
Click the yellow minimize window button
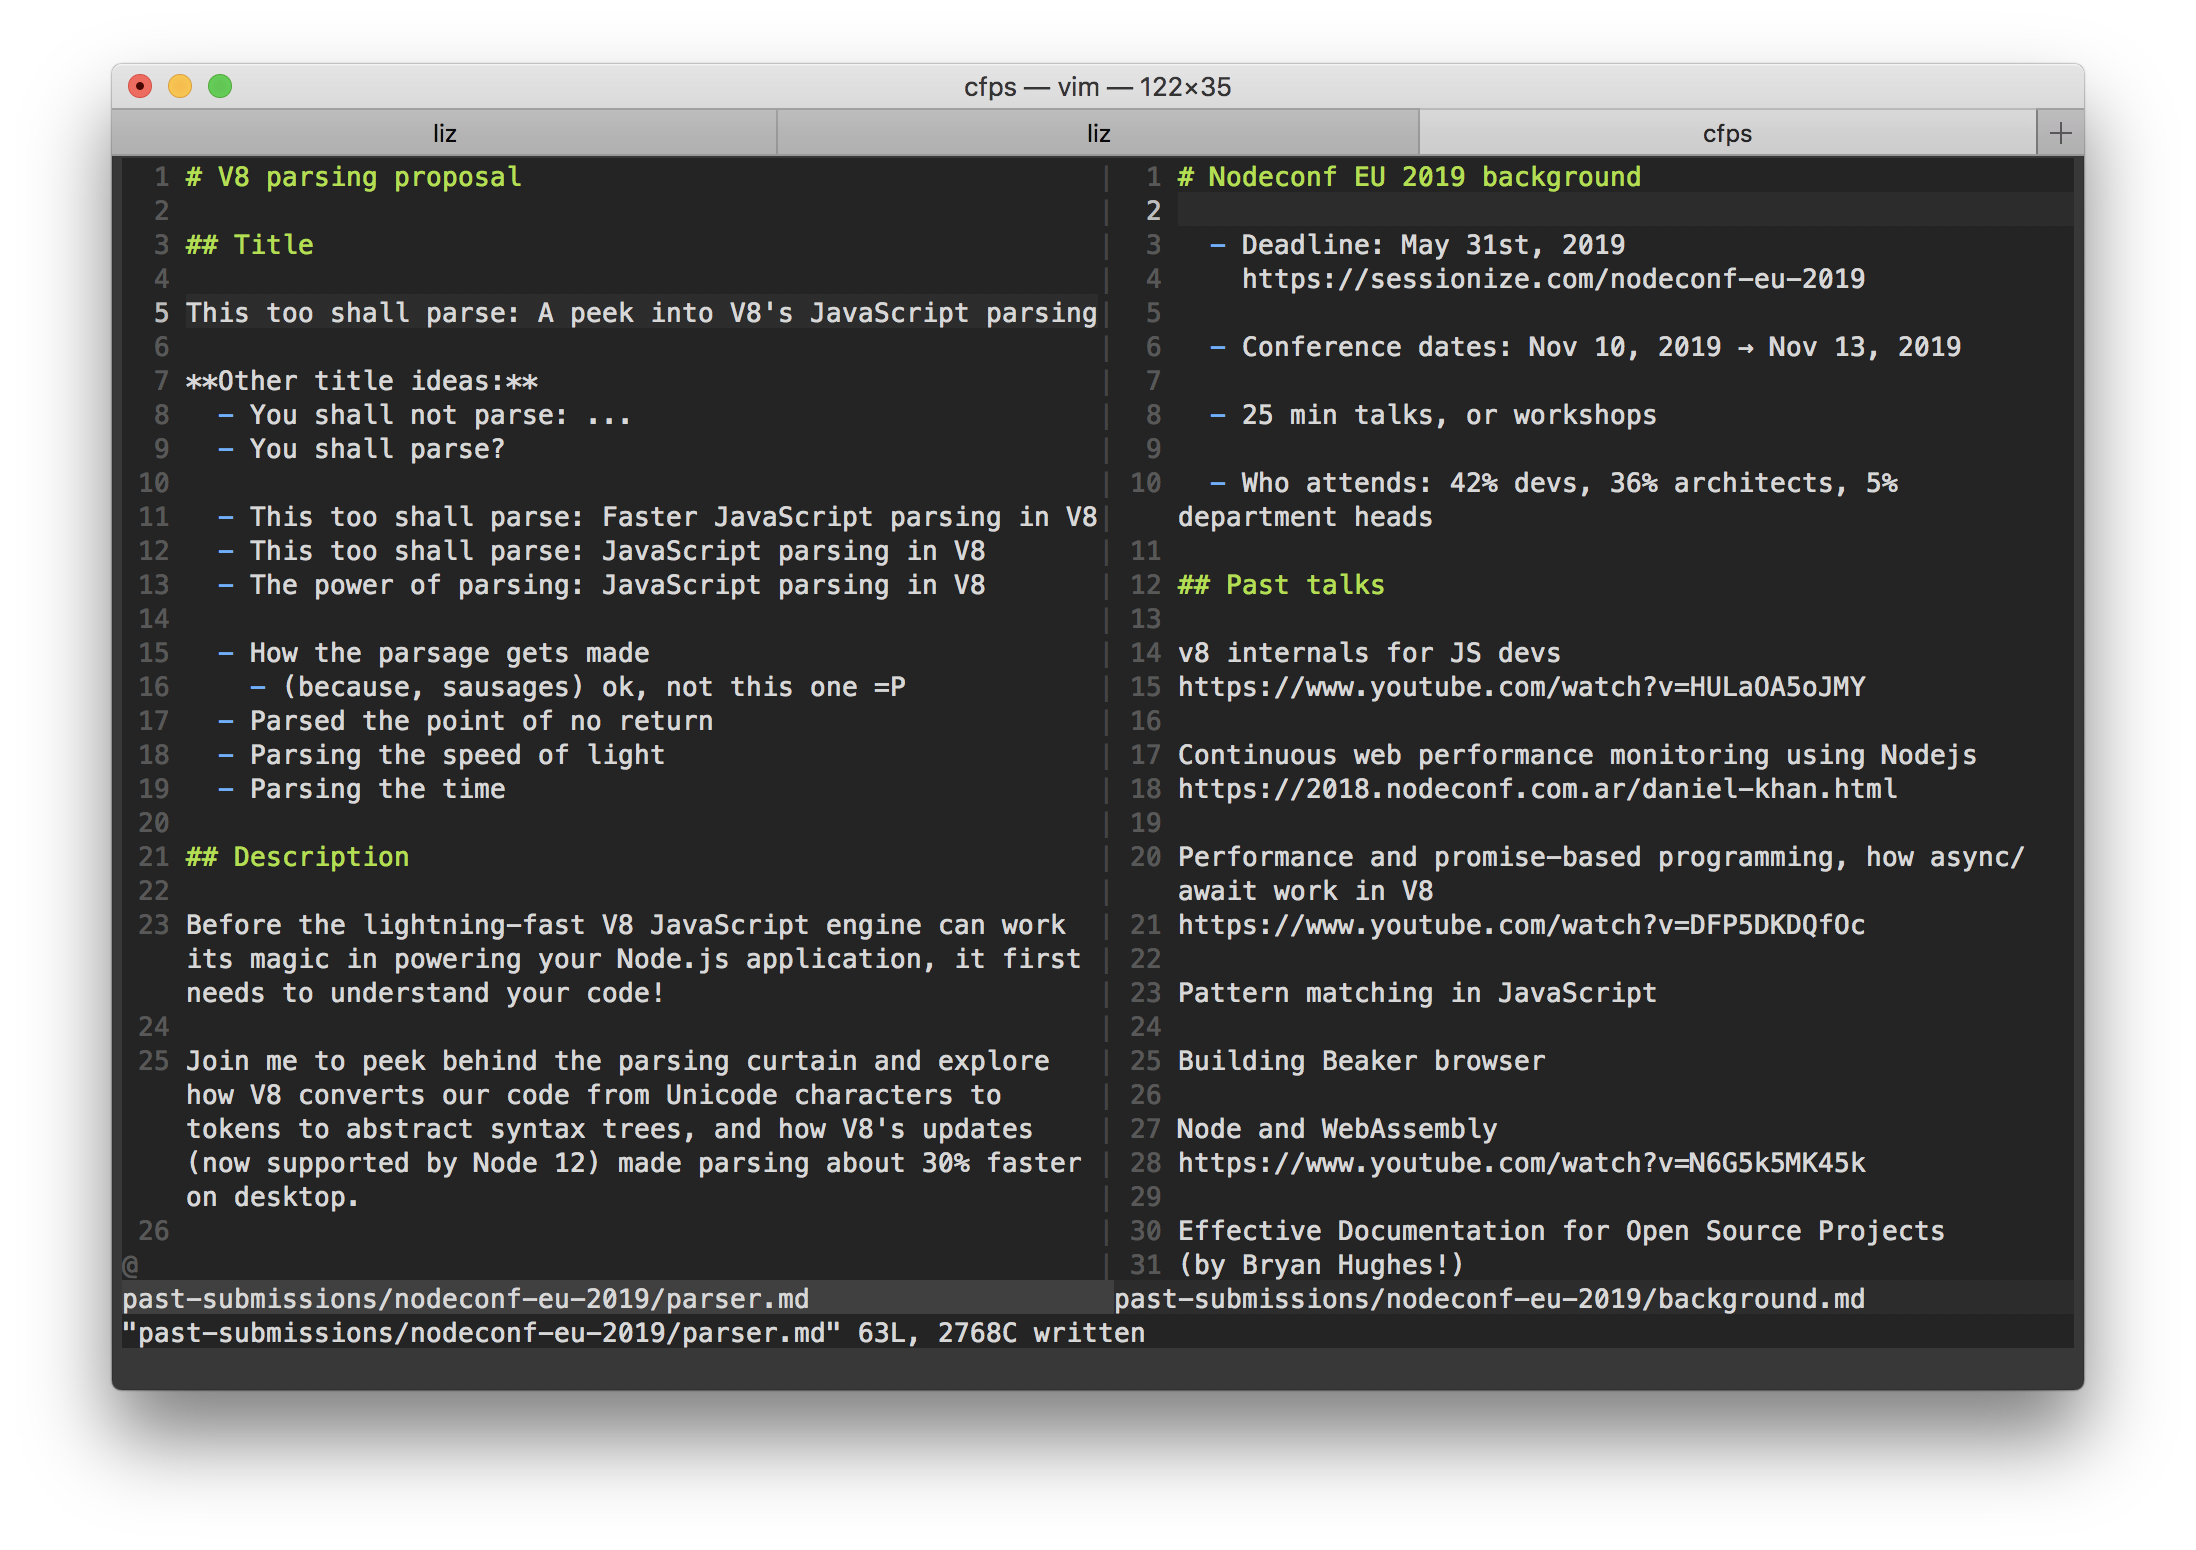pos(180,87)
